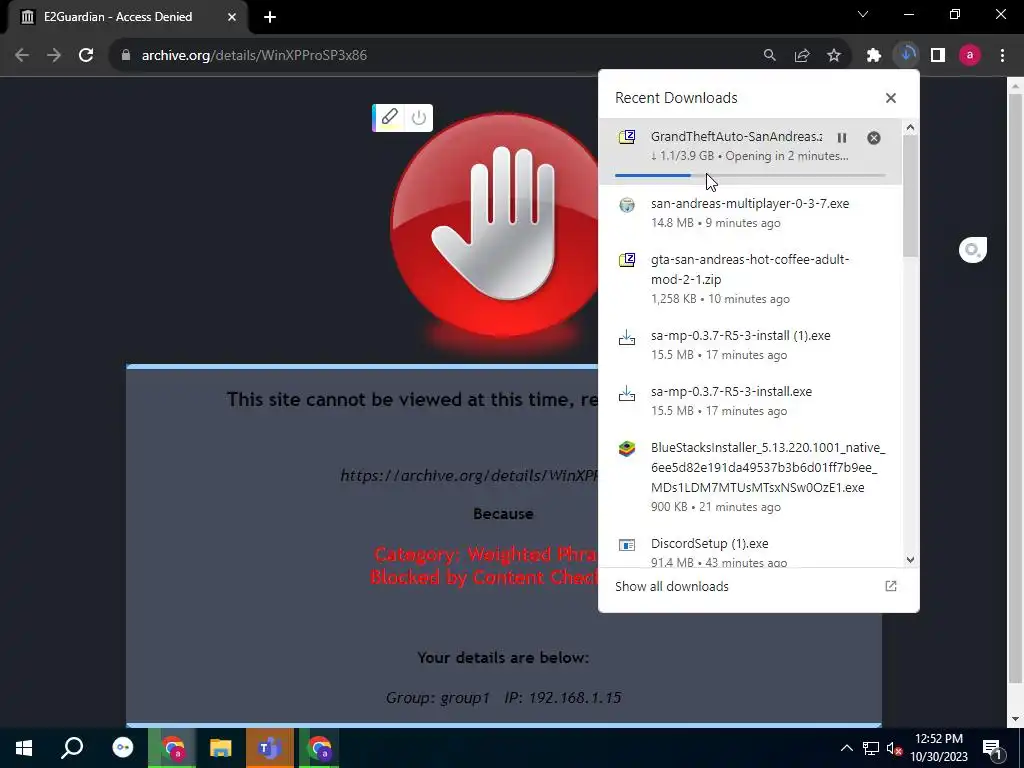The image size is (1024, 768).
Task: Open BlueStacksInstaller download entry
Action: coord(750,477)
